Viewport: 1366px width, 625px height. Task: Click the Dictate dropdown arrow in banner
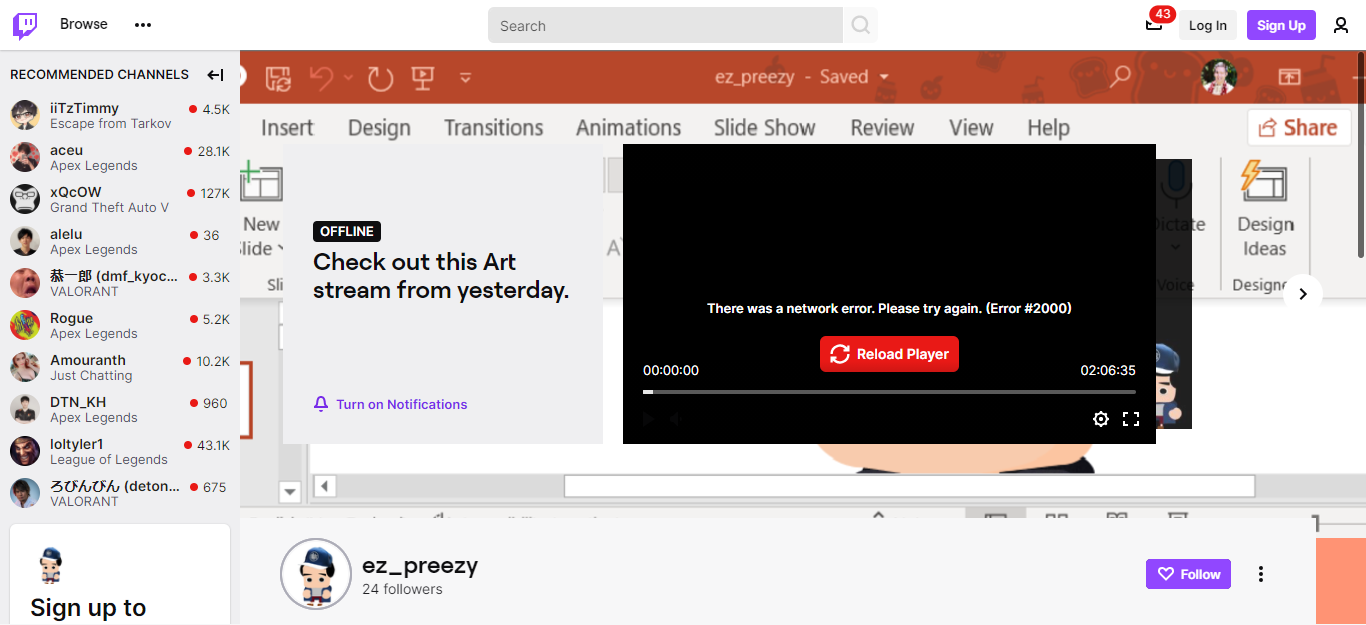1176,248
